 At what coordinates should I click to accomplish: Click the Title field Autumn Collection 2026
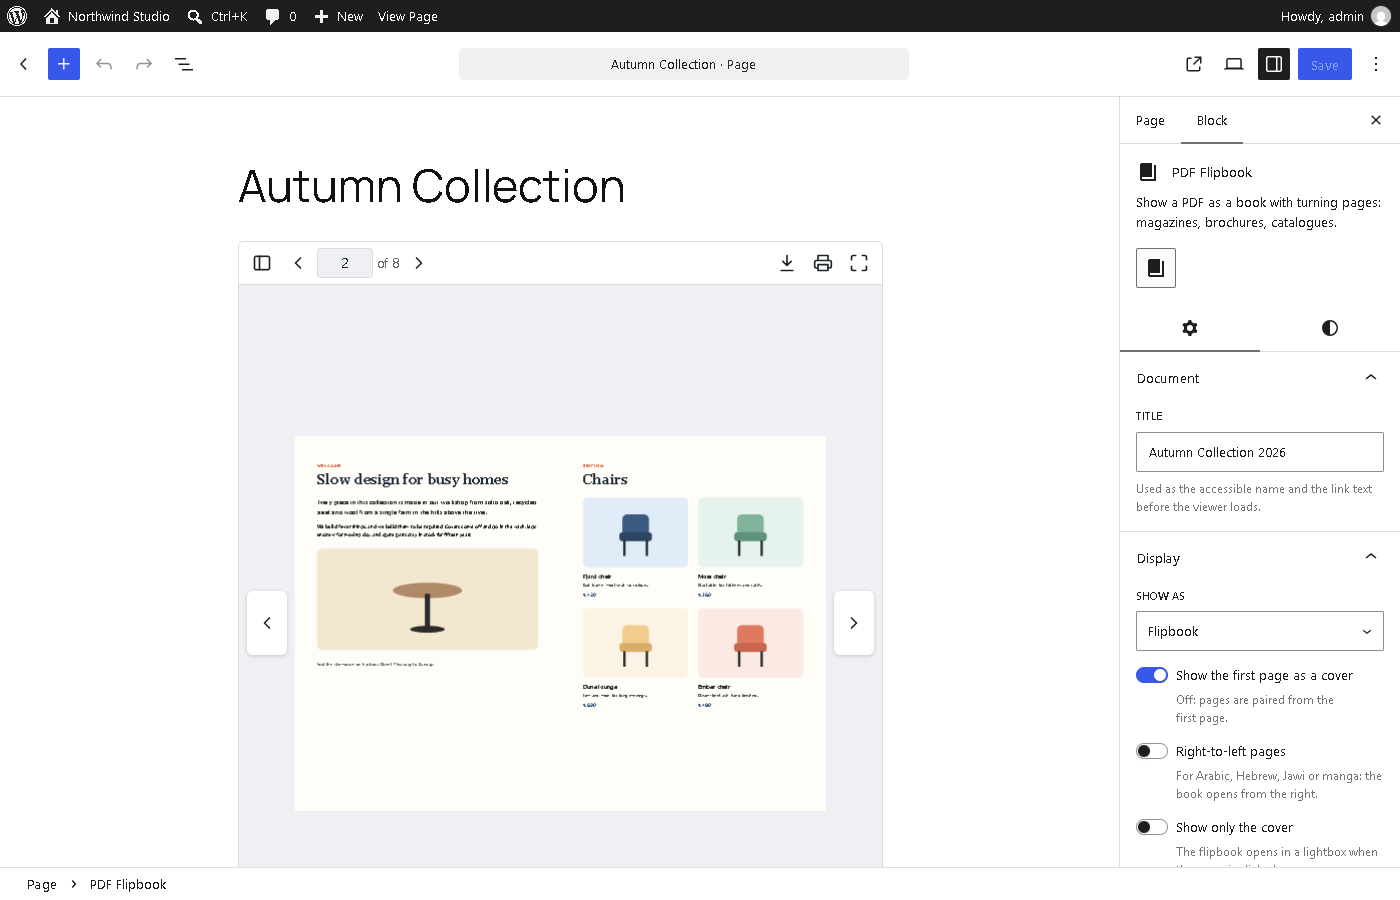click(x=1260, y=452)
